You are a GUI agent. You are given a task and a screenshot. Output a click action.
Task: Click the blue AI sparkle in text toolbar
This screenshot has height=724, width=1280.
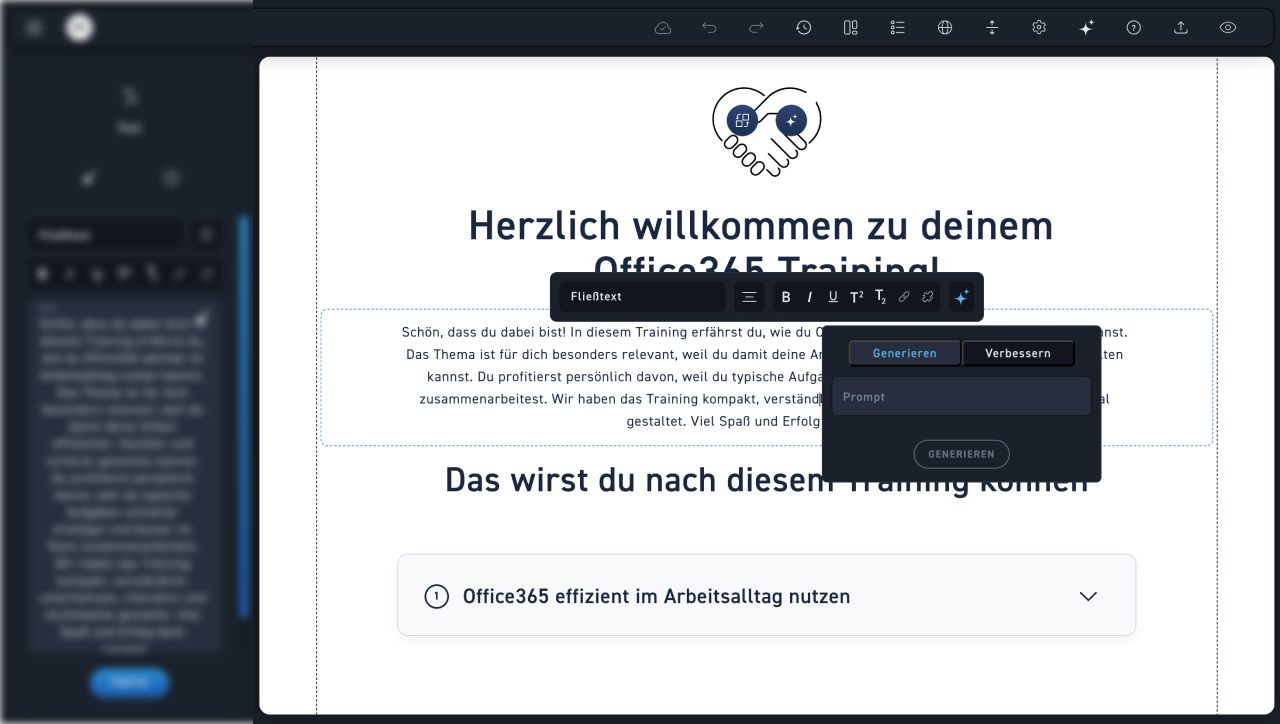962,297
